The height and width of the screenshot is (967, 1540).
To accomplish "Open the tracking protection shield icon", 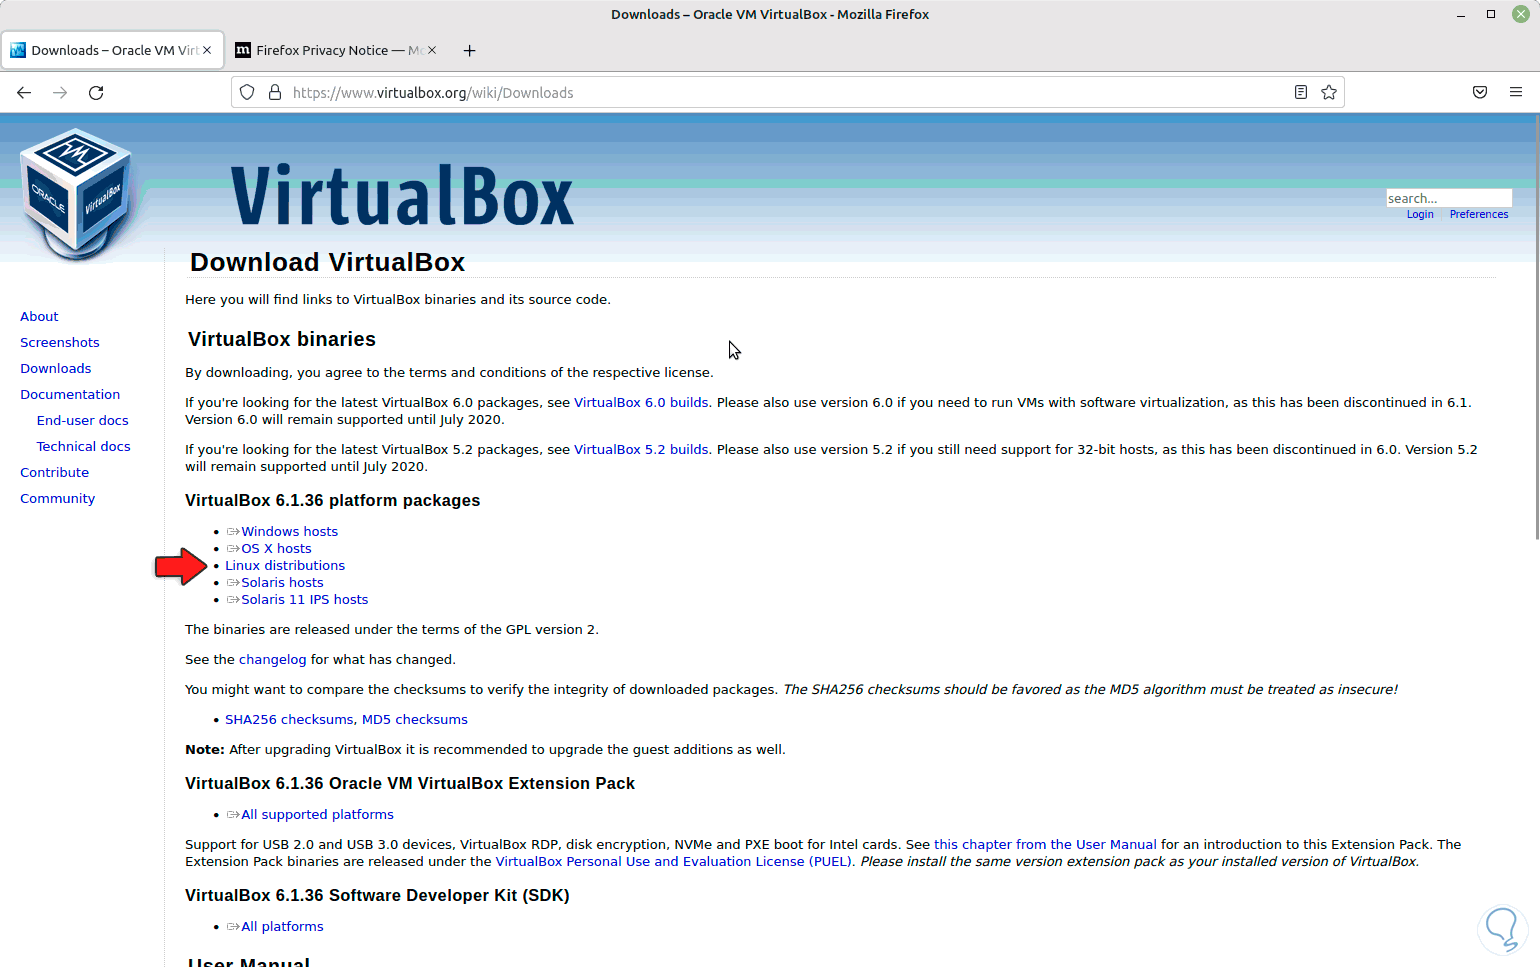I will click(x=247, y=93).
